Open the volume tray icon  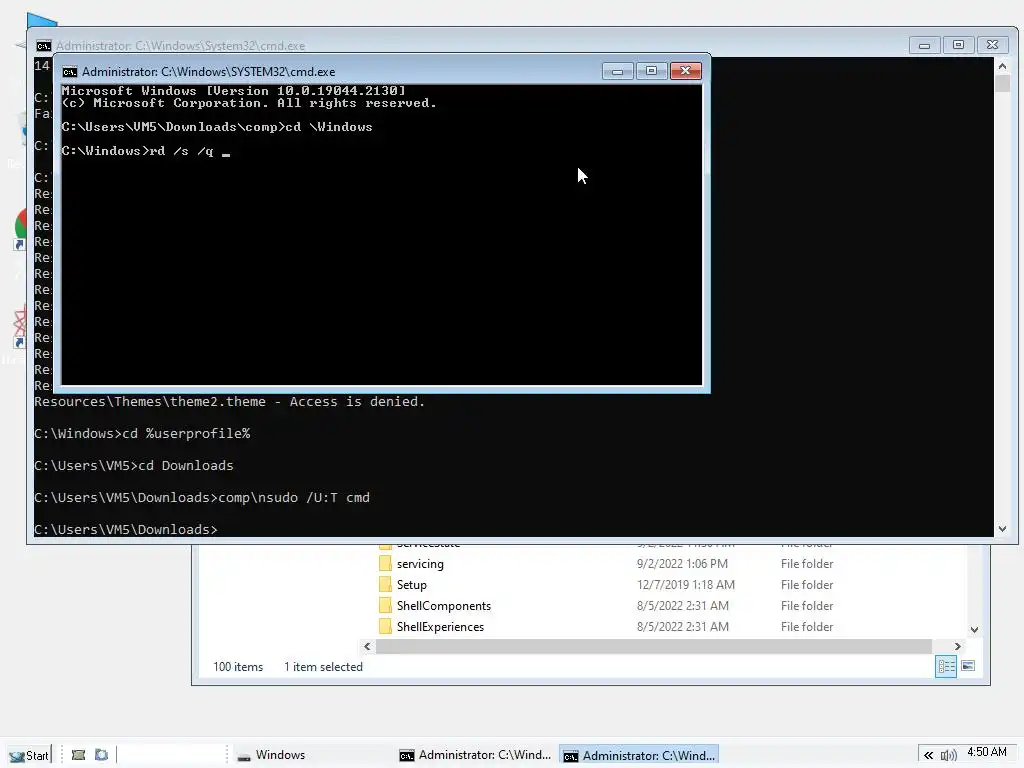[x=948, y=755]
